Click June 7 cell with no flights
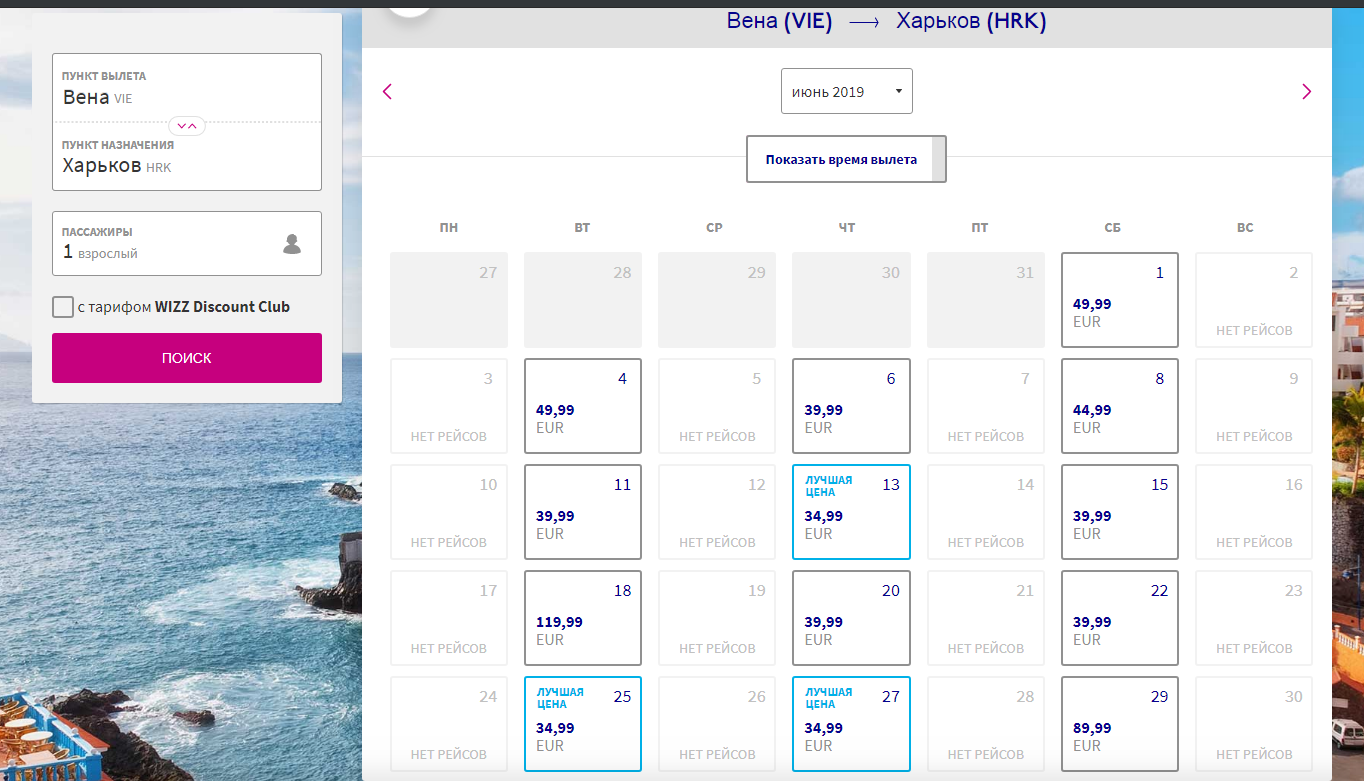The height and width of the screenshot is (781, 1364). pos(986,406)
